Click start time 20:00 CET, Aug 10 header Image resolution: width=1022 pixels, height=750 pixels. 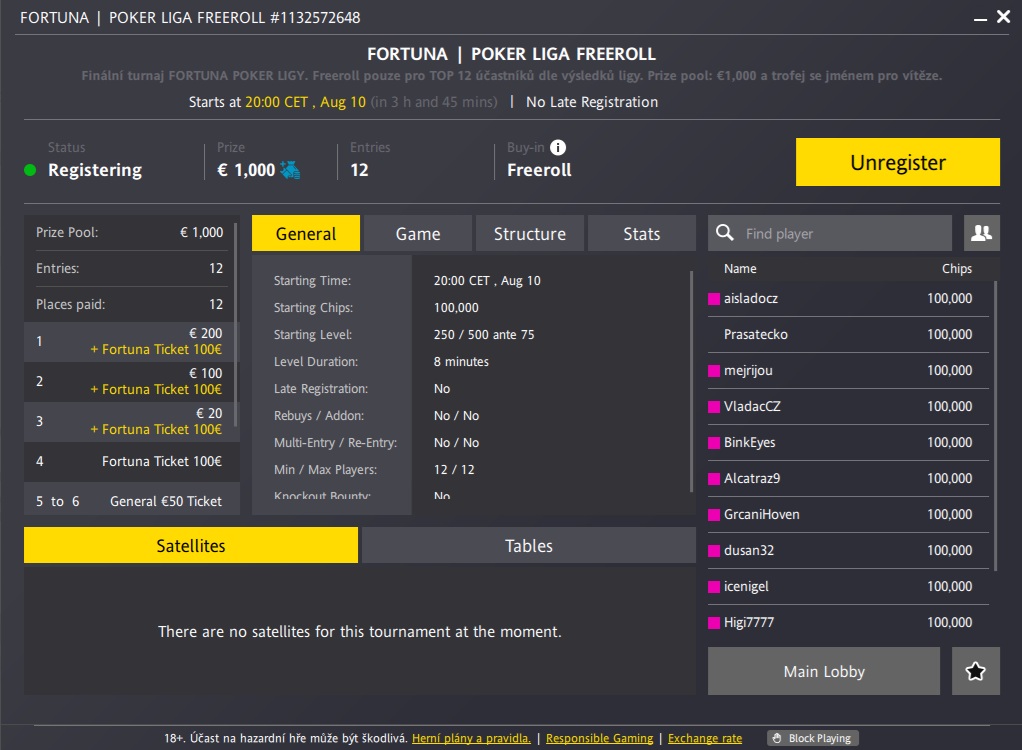pos(305,102)
